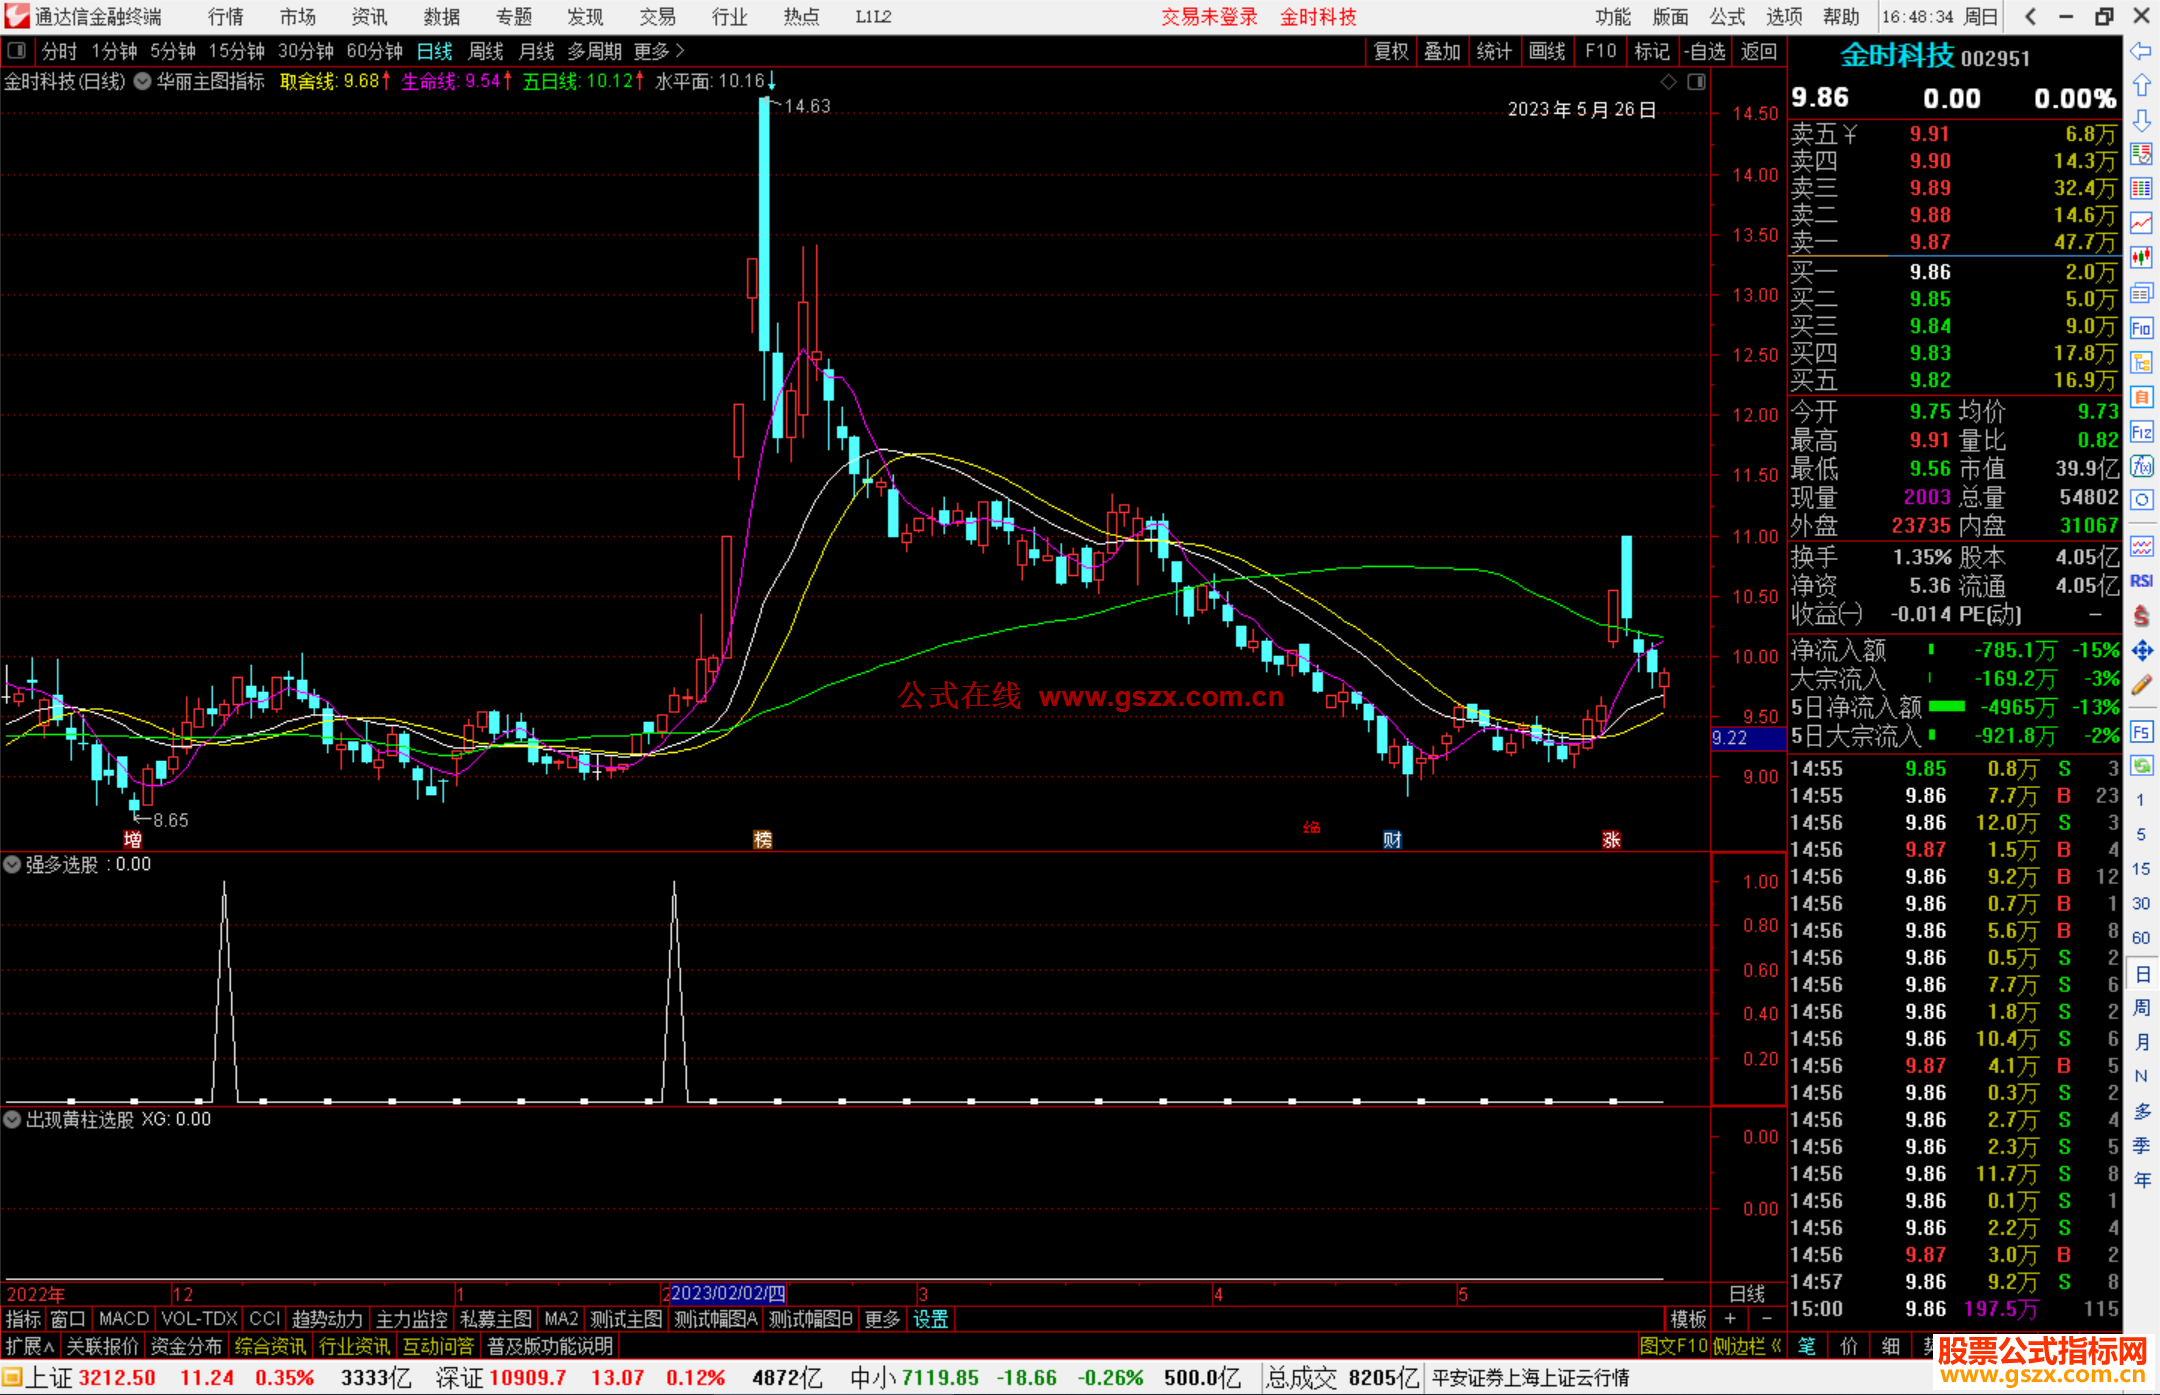Select the pencil drawing tool icon
Viewport: 2160px width, 1395px height.
(x=2141, y=686)
